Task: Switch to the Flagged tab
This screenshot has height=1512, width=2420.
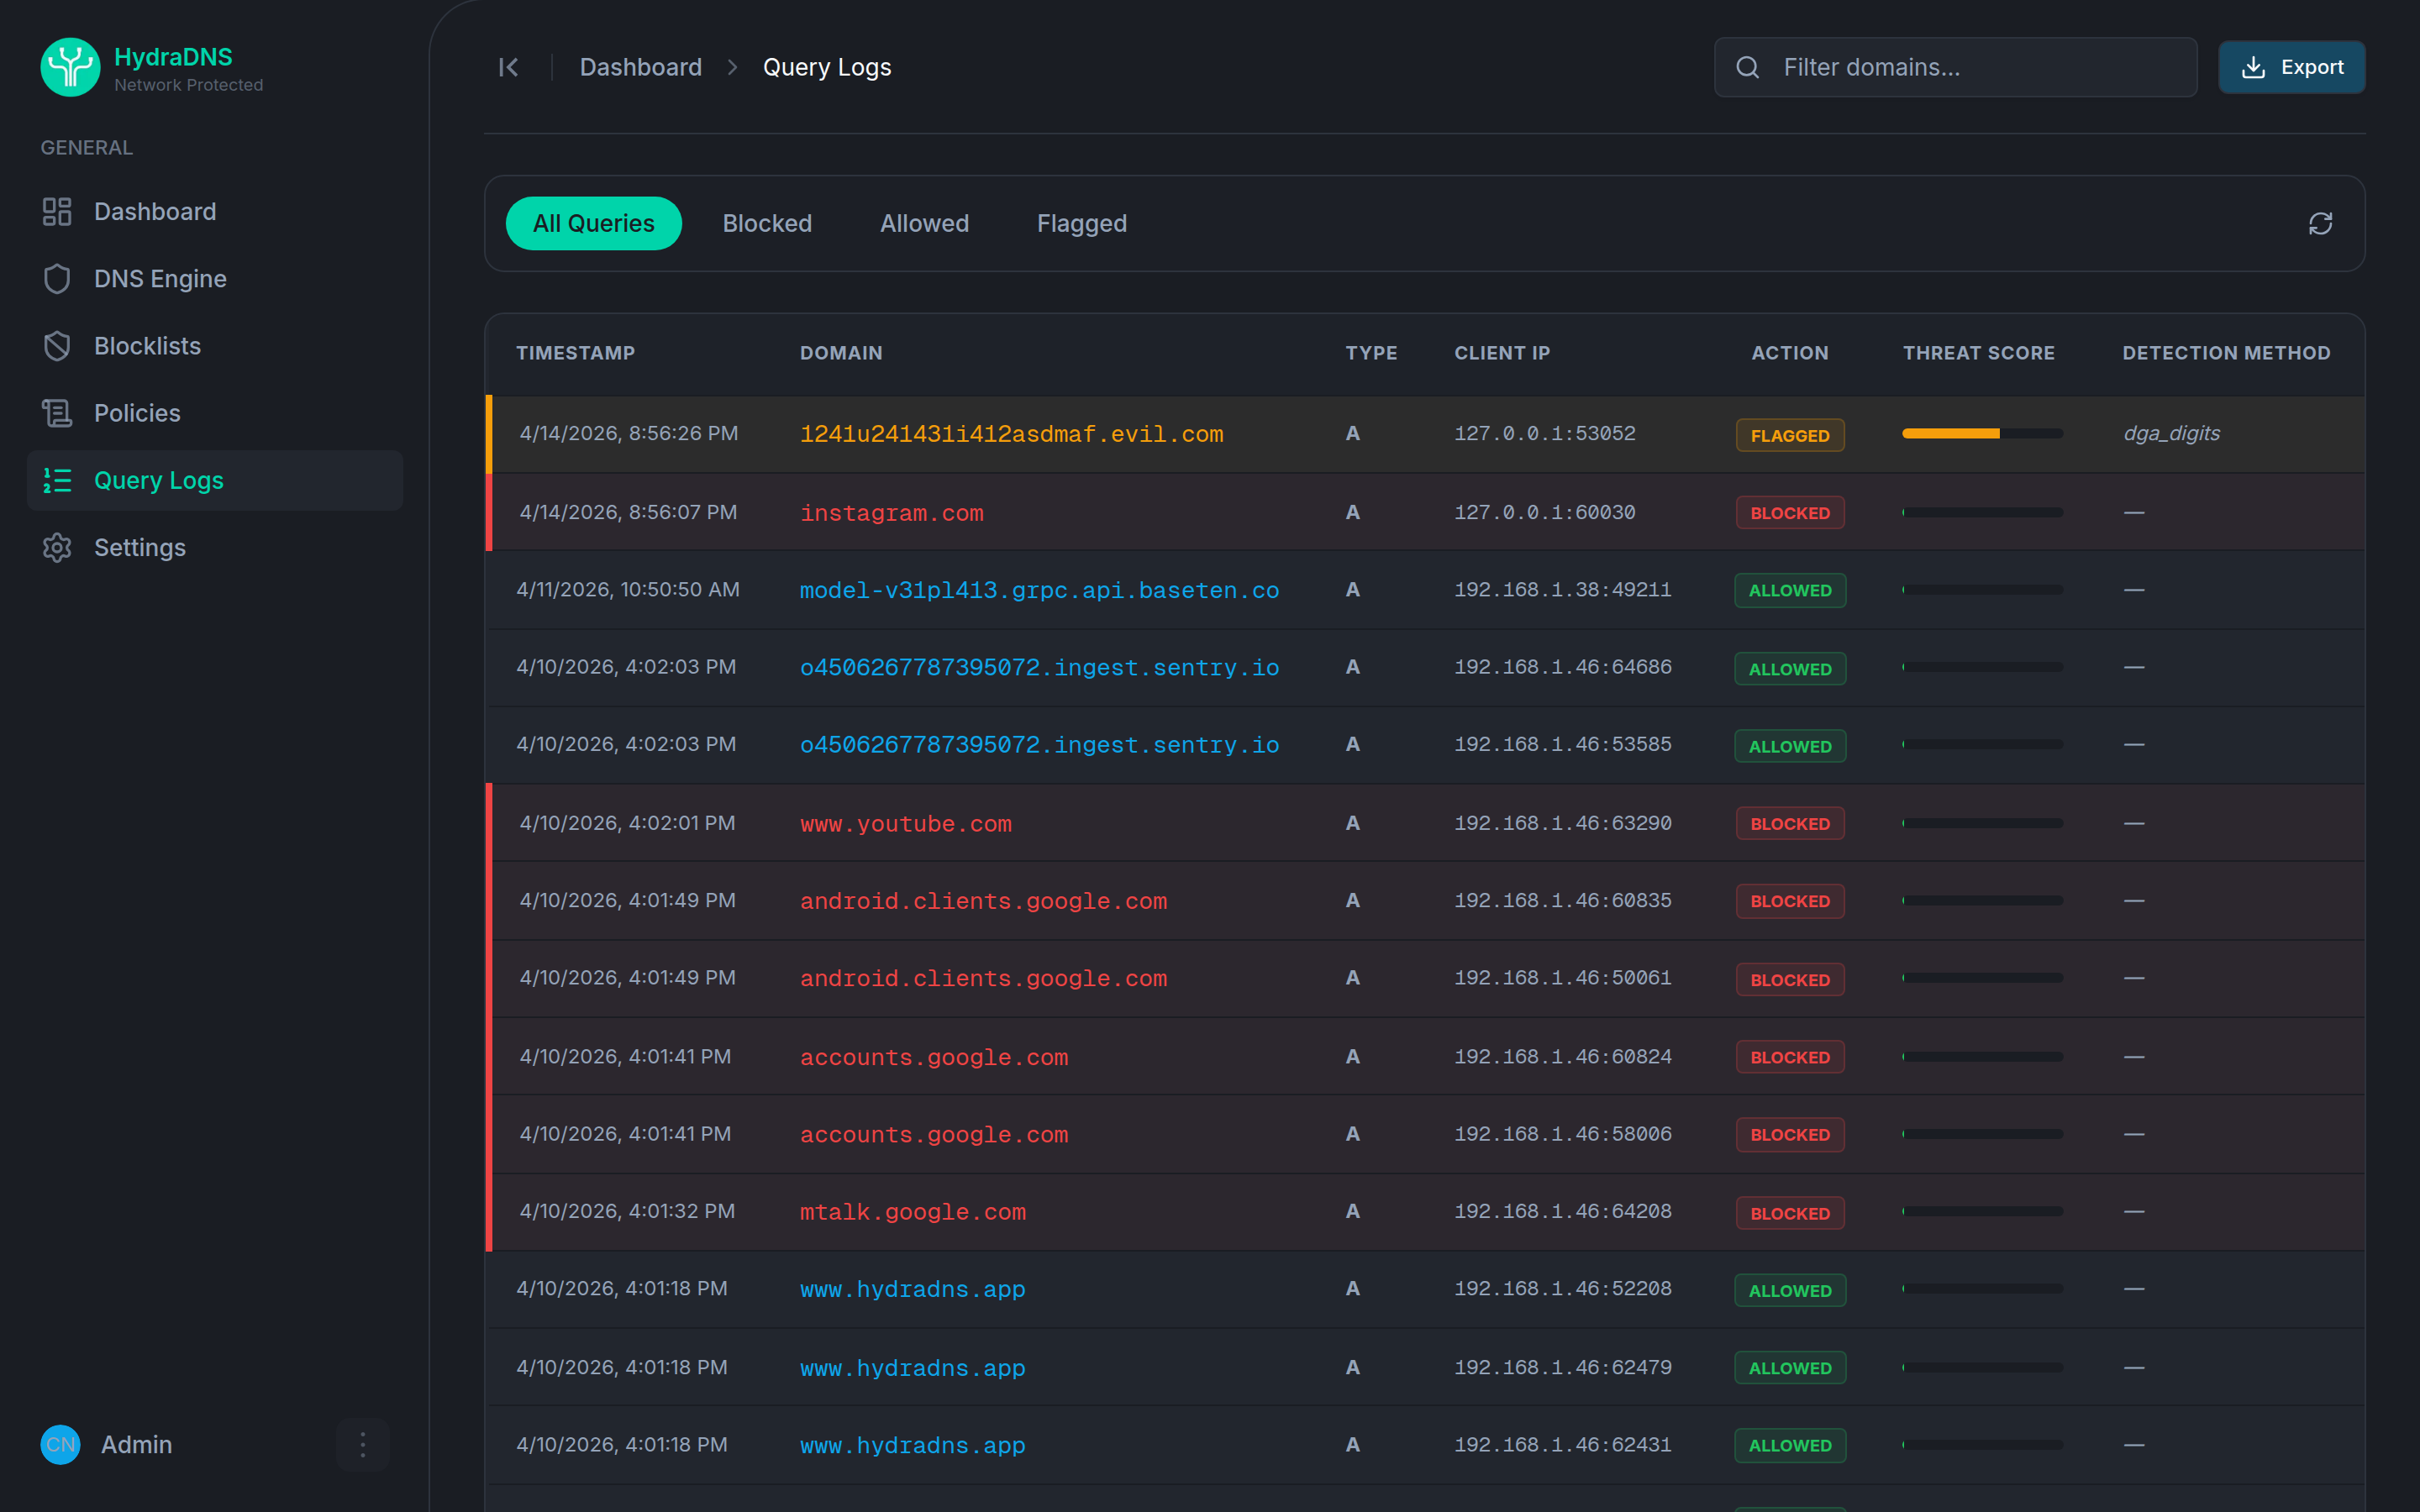Action: [x=1081, y=223]
